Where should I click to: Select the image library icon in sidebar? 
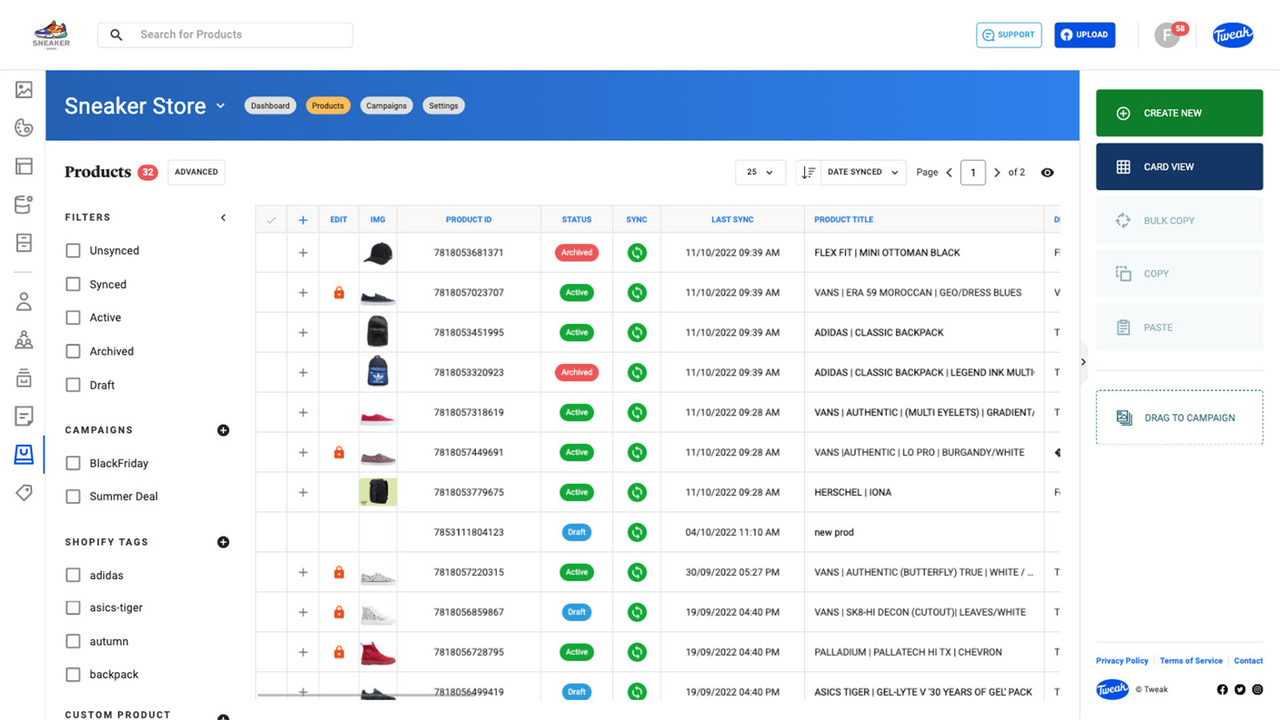click(24, 89)
